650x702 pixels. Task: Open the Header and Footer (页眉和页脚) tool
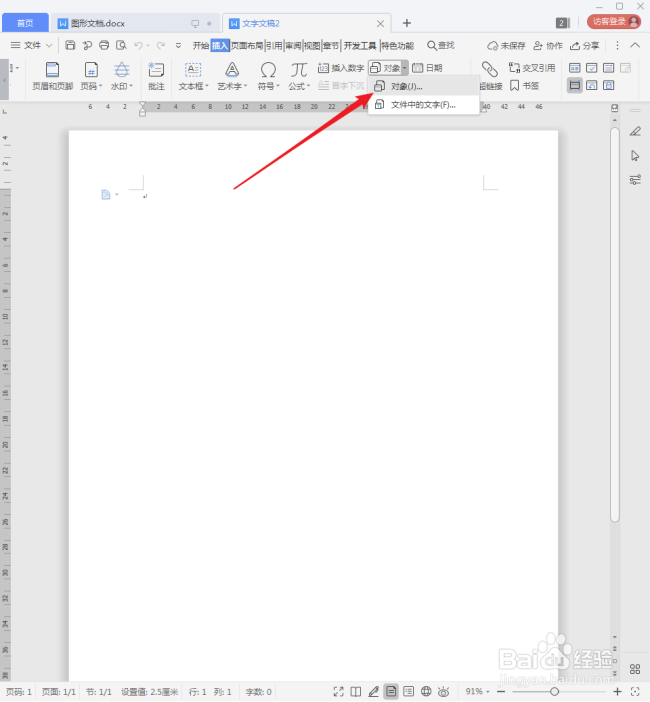point(52,76)
